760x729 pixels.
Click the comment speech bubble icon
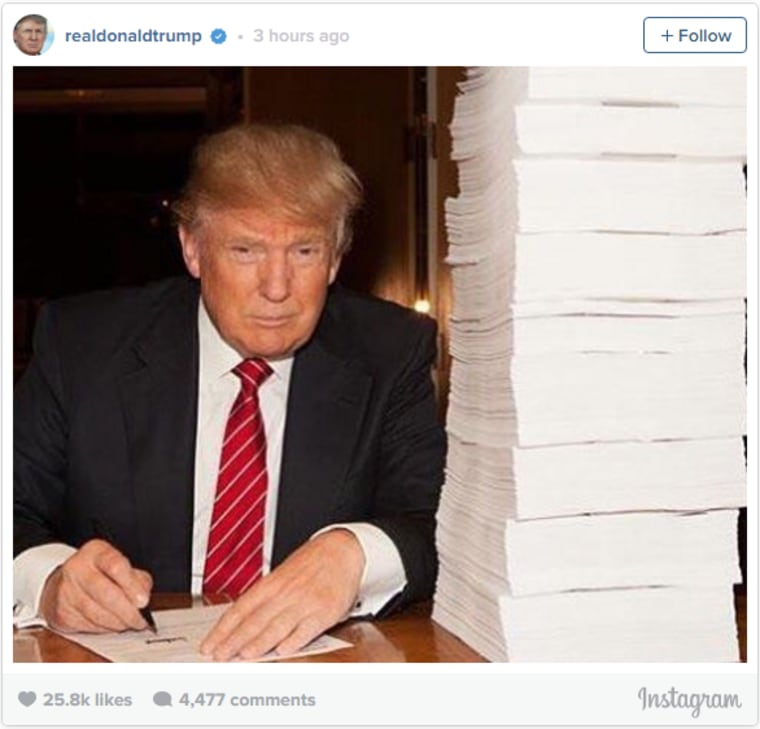[x=163, y=699]
